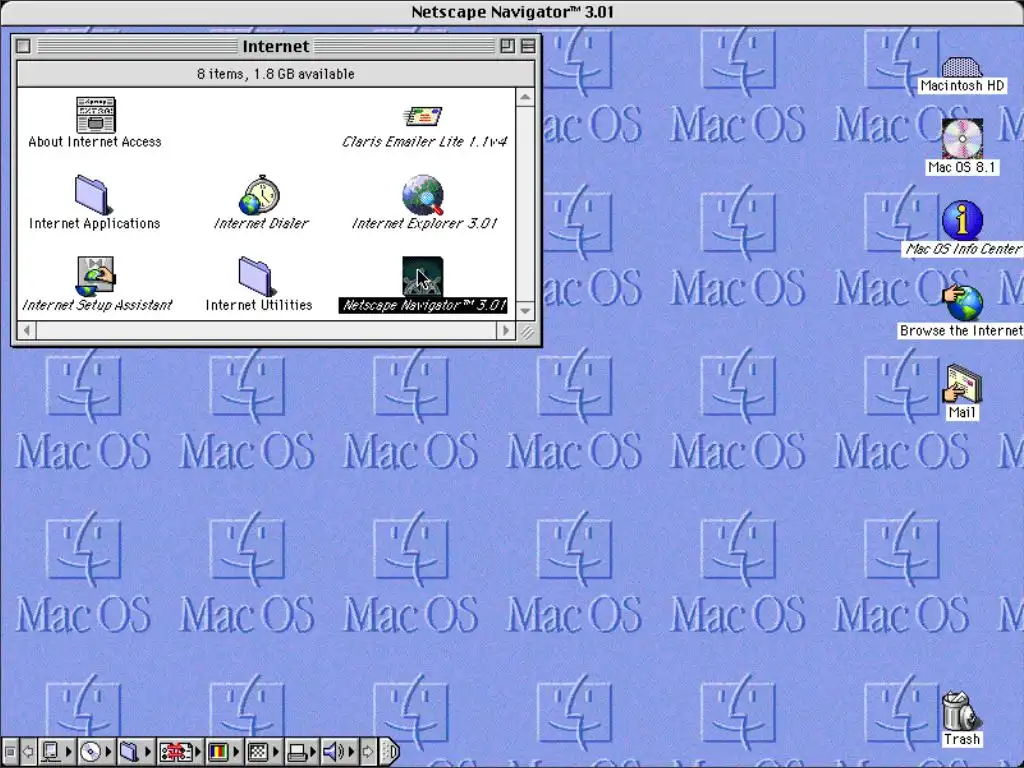The height and width of the screenshot is (768, 1024).
Task: Select the Trash icon
Action: (961, 712)
